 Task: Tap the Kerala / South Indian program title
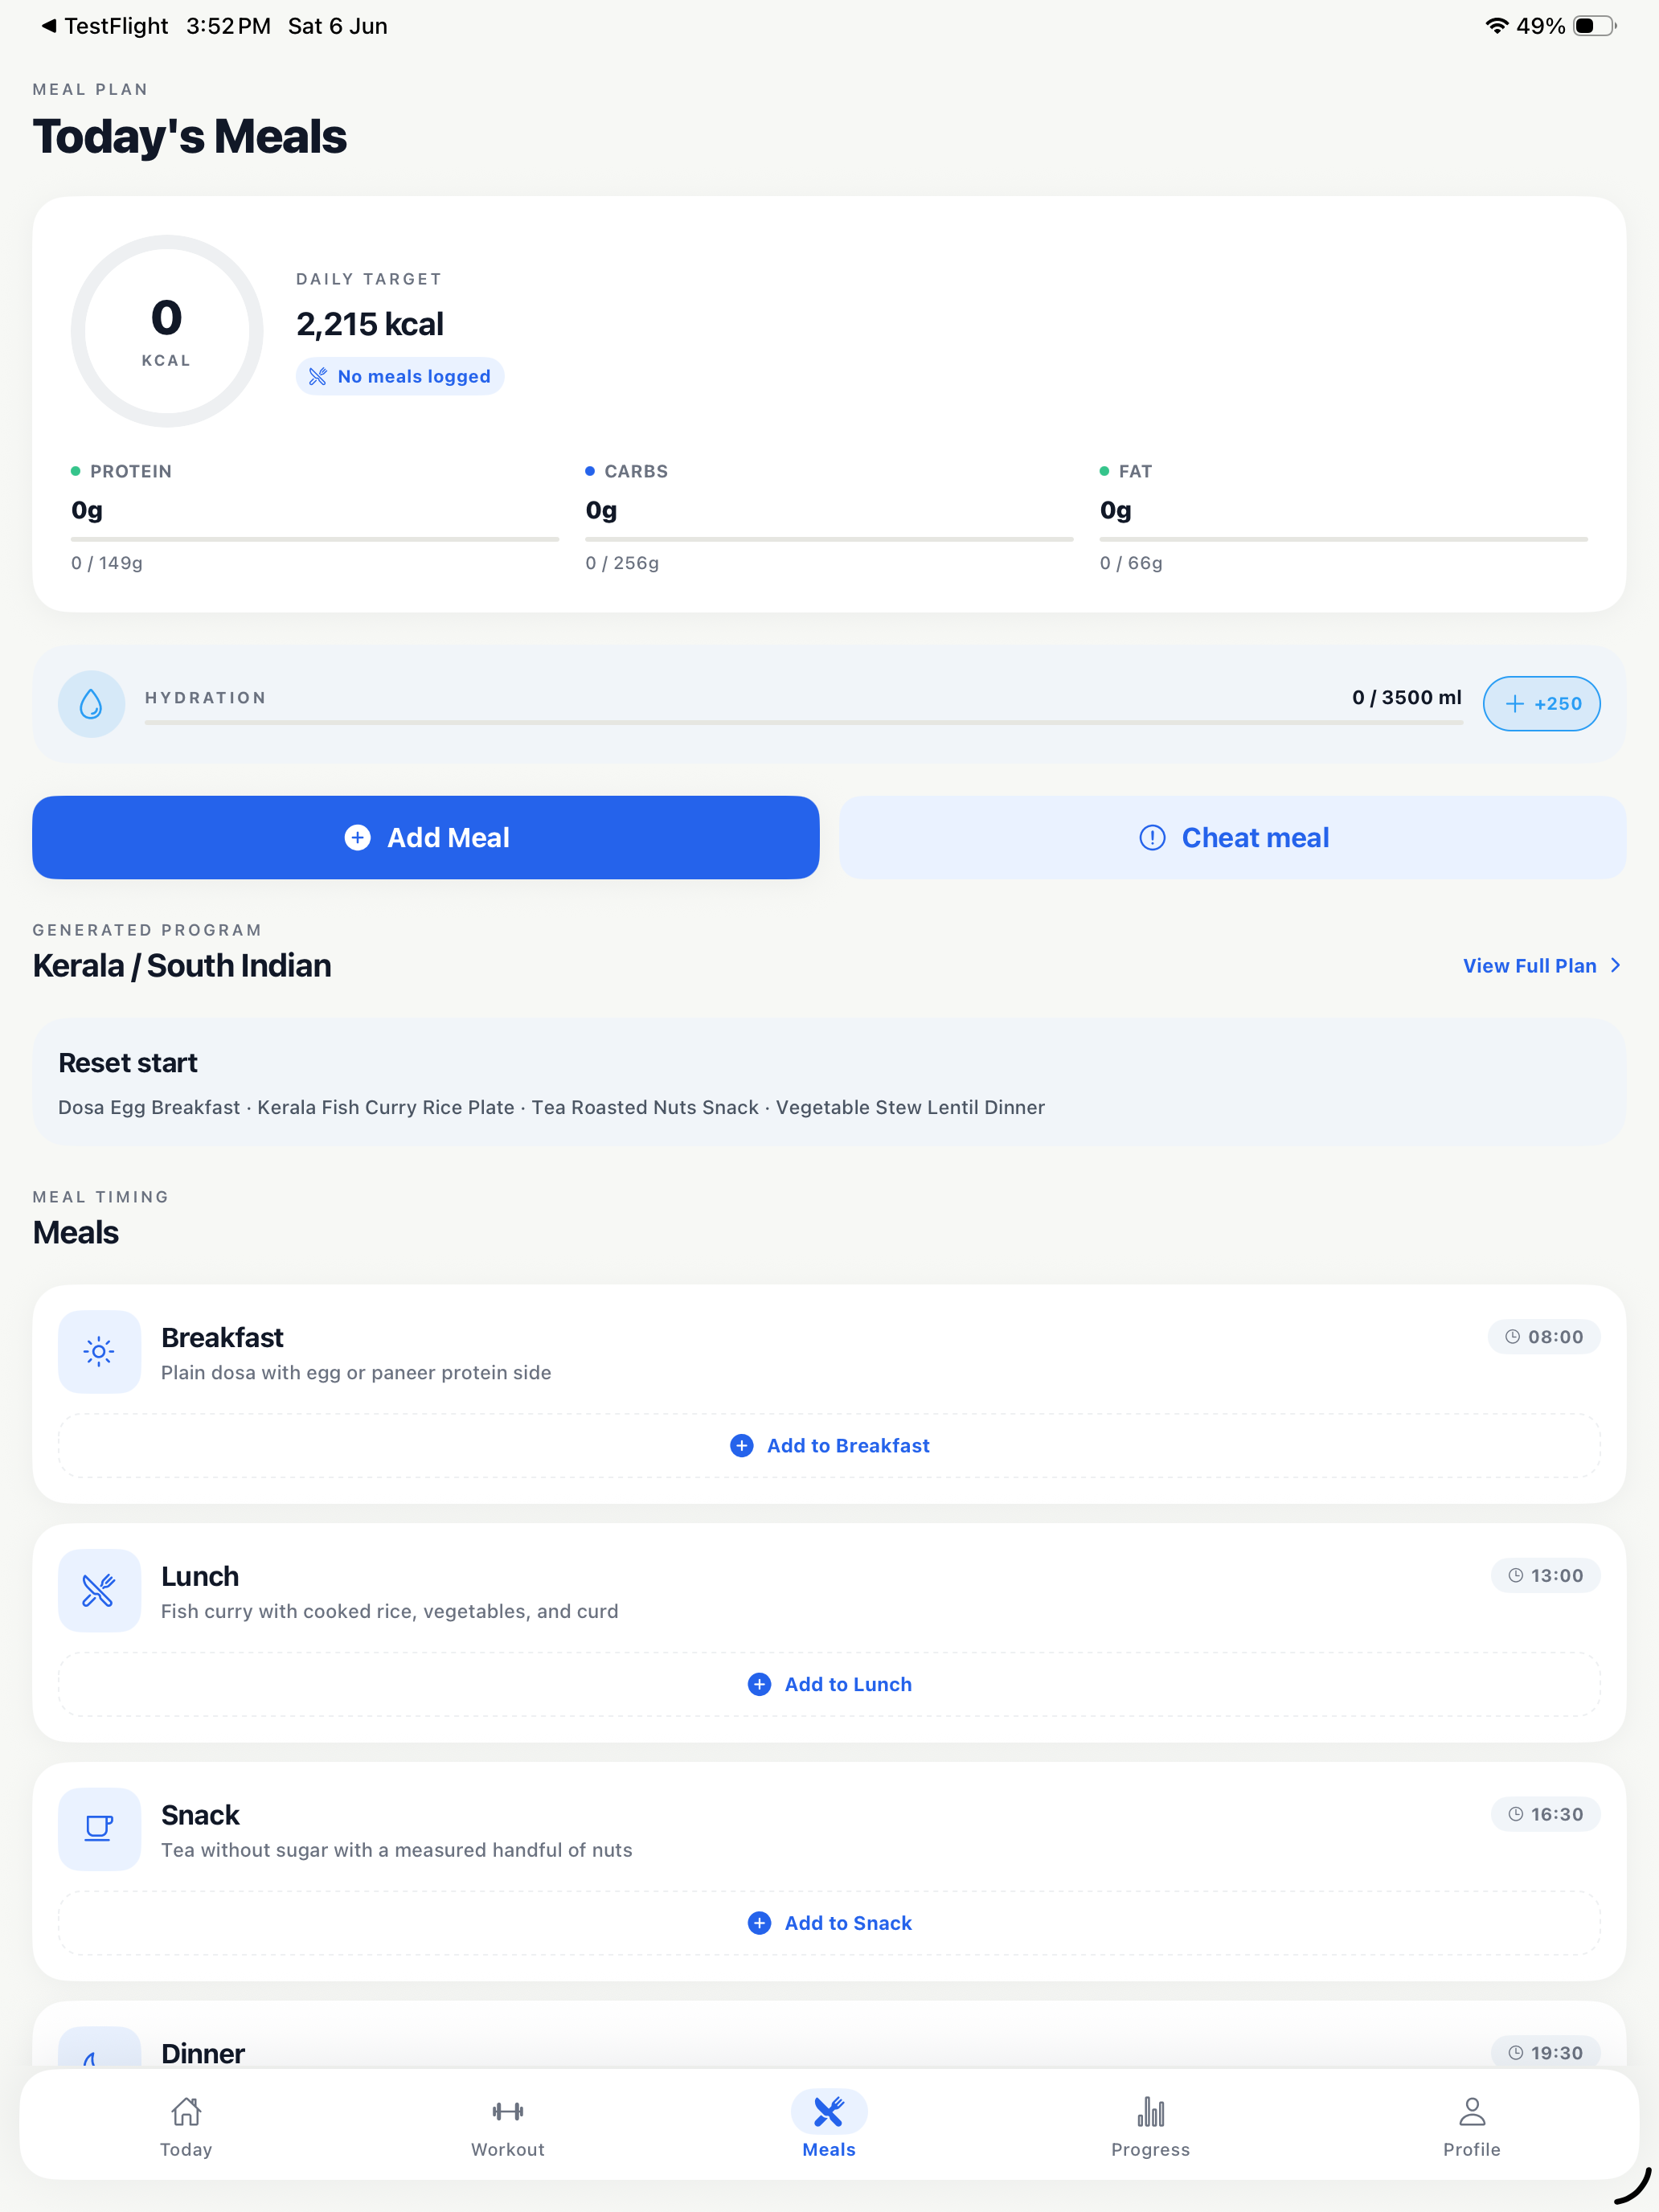pos(182,966)
